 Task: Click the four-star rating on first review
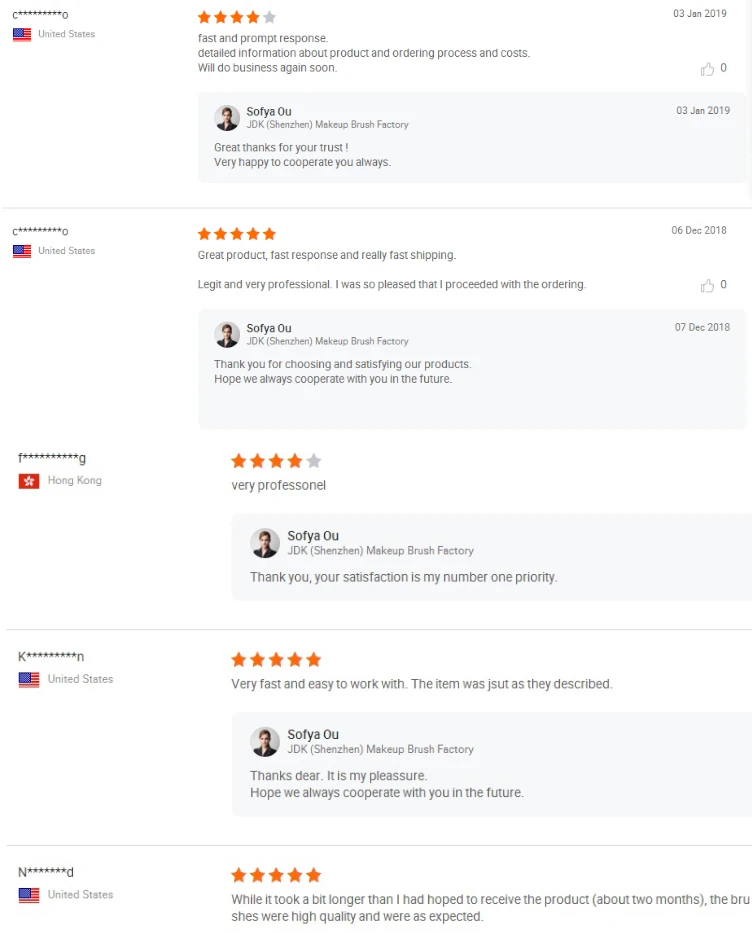point(237,17)
